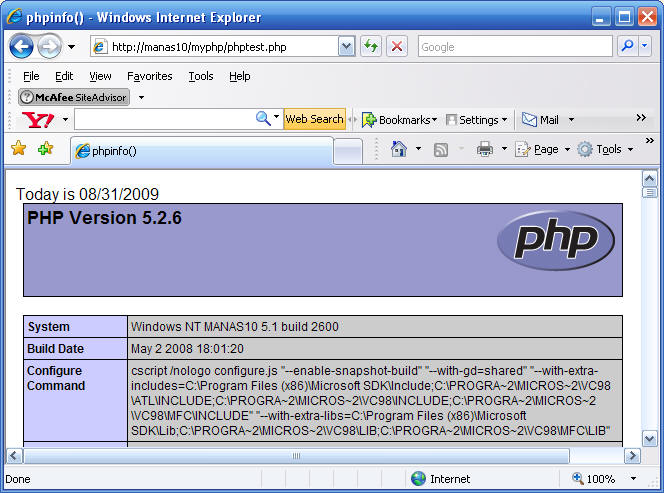This screenshot has height=493, width=664.
Task: Open the View menu
Action: 100,76
